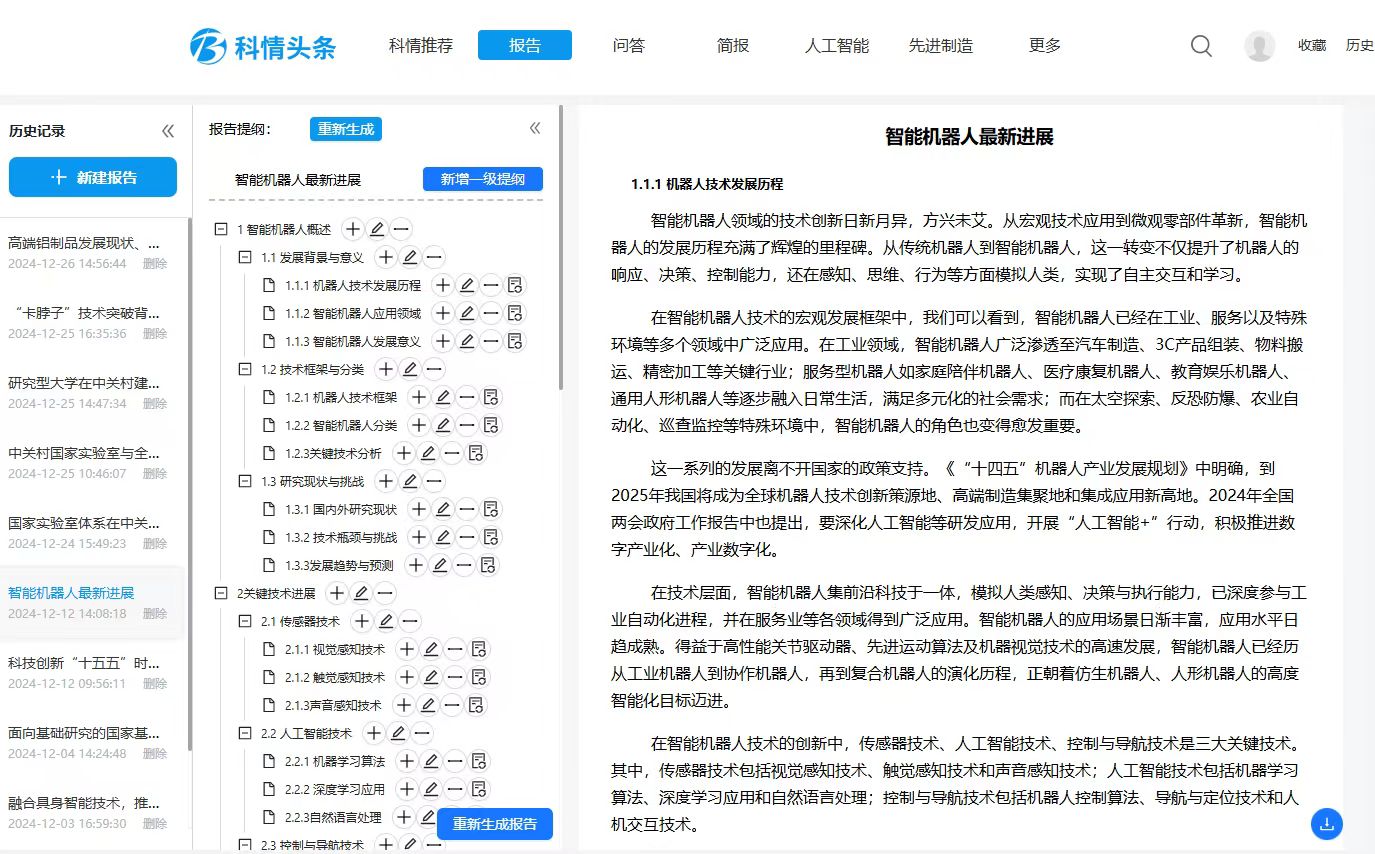Collapse the 2关键技术进展 outline section
Viewport: 1375px width, 854px height.
(221, 593)
